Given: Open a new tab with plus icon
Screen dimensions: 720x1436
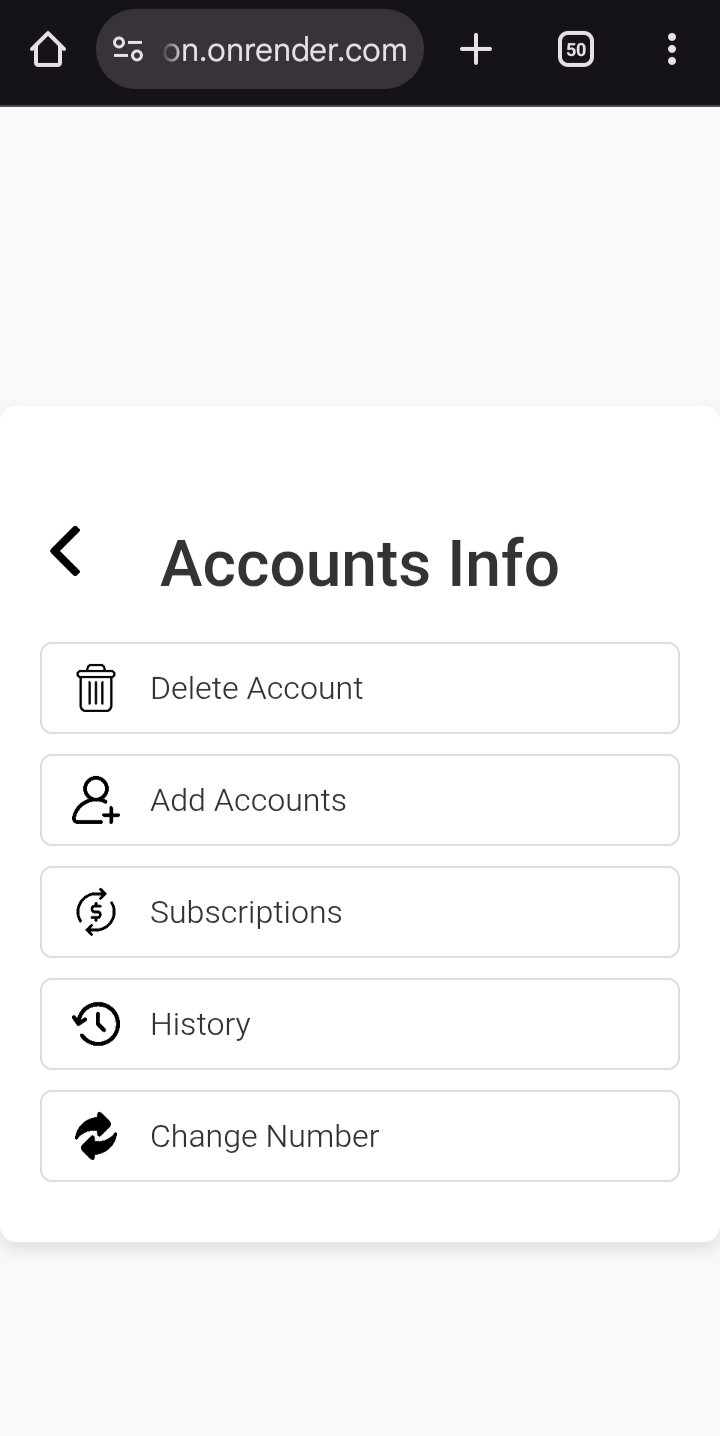Looking at the screenshot, I should pos(476,49).
